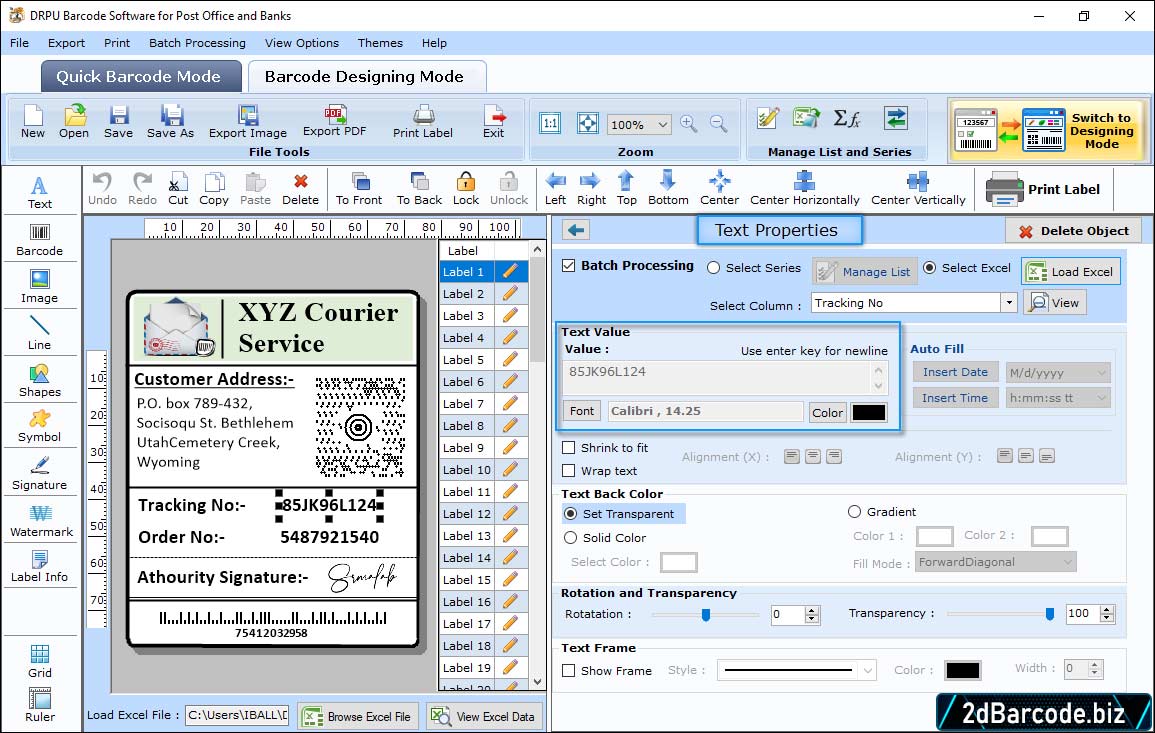Viewport: 1155px width, 733px height.
Task: Click the Switch to Designing Mode button
Action: click(1047, 130)
